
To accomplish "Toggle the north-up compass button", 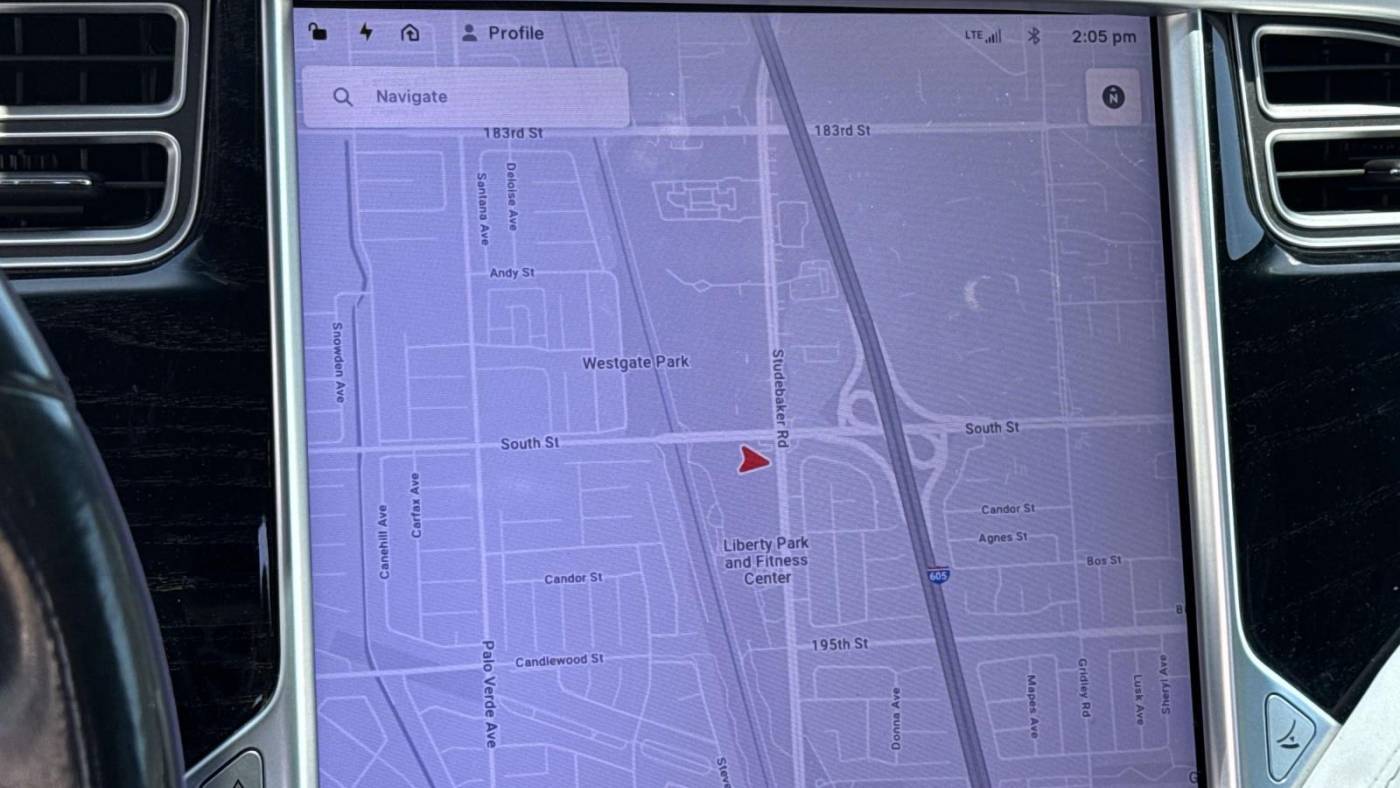I will point(1113,97).
